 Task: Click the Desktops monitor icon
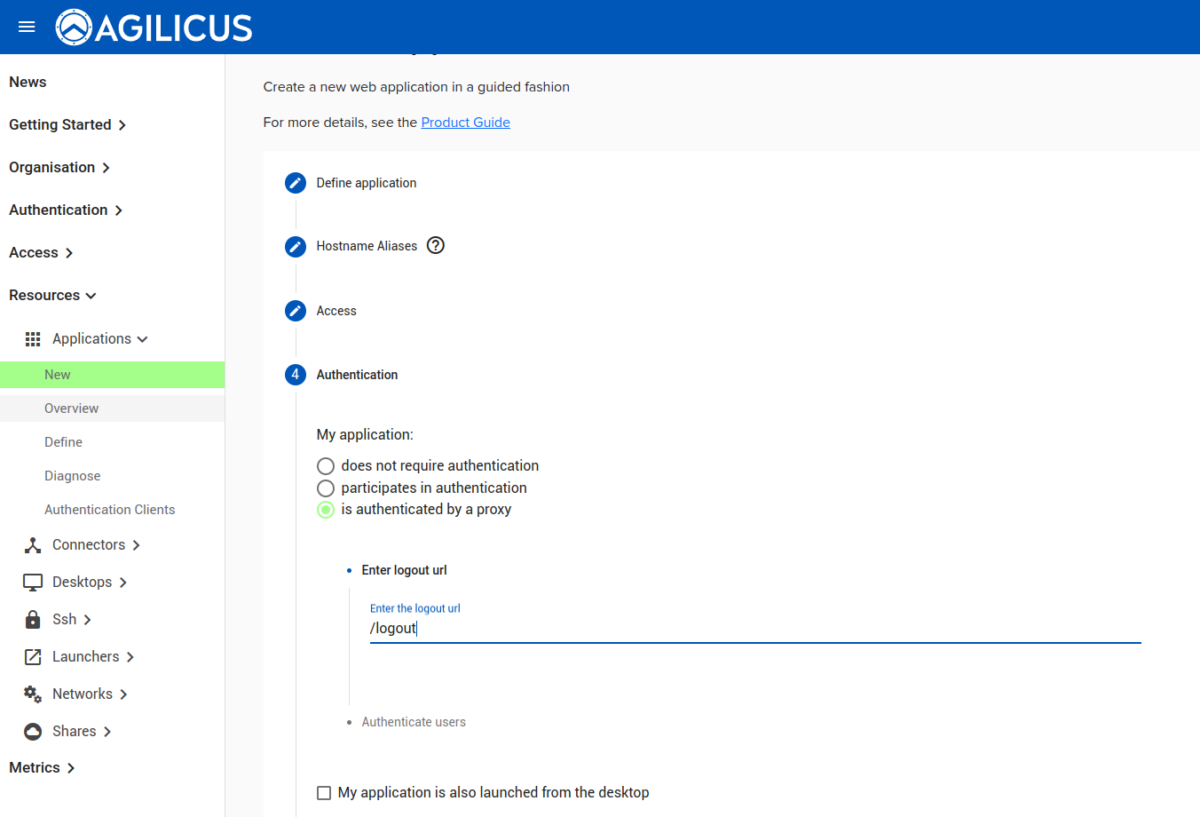click(30, 581)
